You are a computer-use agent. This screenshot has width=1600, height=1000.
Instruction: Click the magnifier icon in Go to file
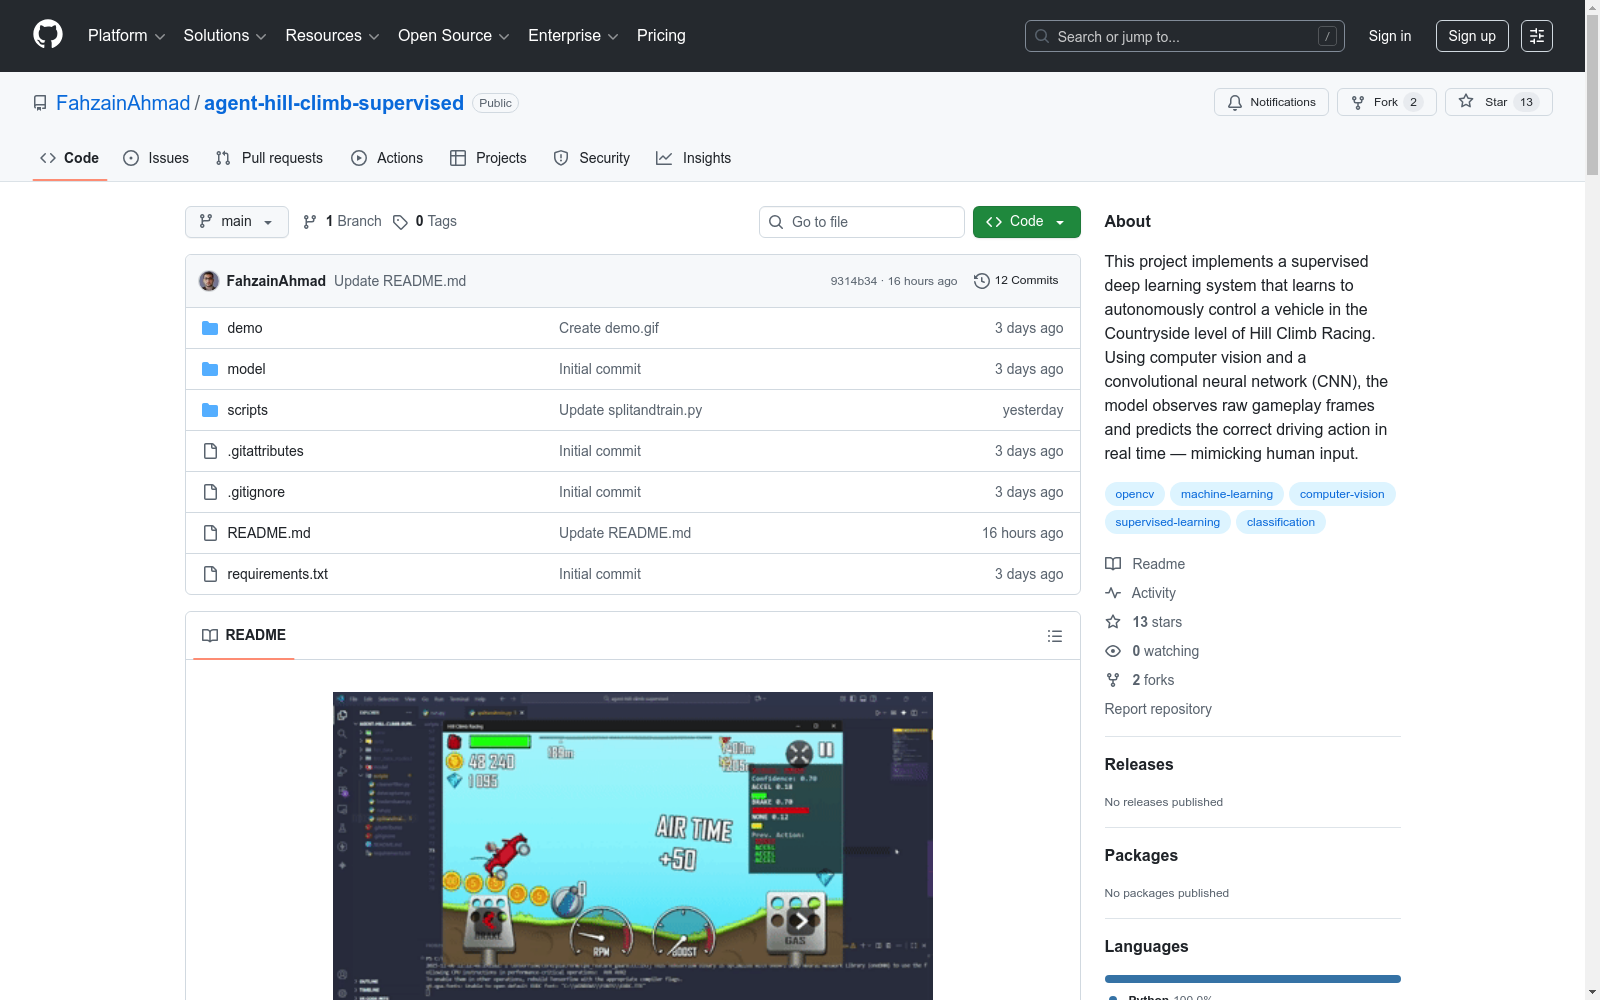pyautogui.click(x=776, y=222)
